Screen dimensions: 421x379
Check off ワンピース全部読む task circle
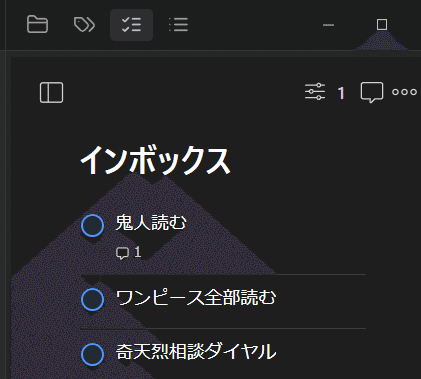pyautogui.click(x=93, y=300)
